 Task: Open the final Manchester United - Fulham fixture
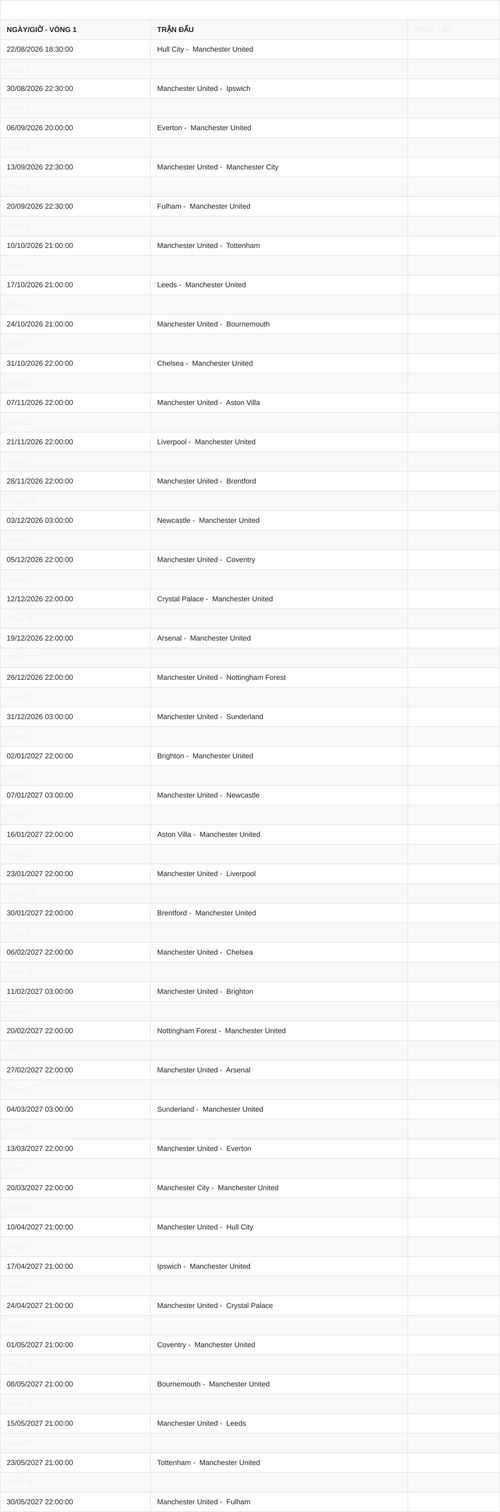tap(204, 1502)
